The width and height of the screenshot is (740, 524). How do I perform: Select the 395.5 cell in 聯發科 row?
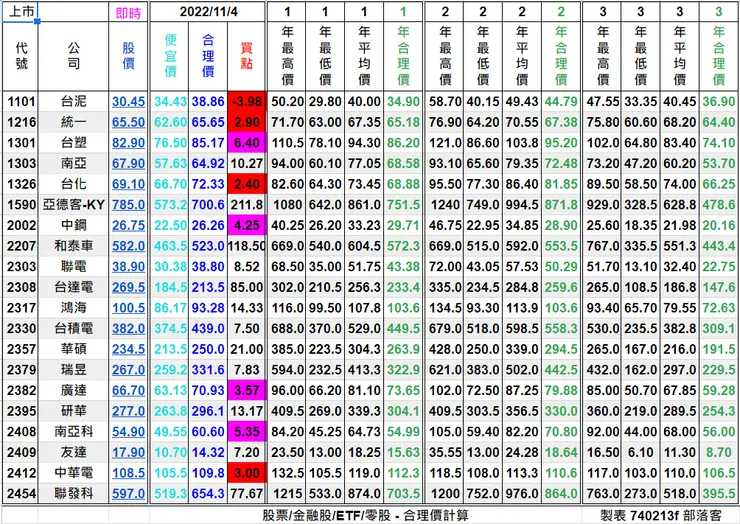[x=719, y=494]
